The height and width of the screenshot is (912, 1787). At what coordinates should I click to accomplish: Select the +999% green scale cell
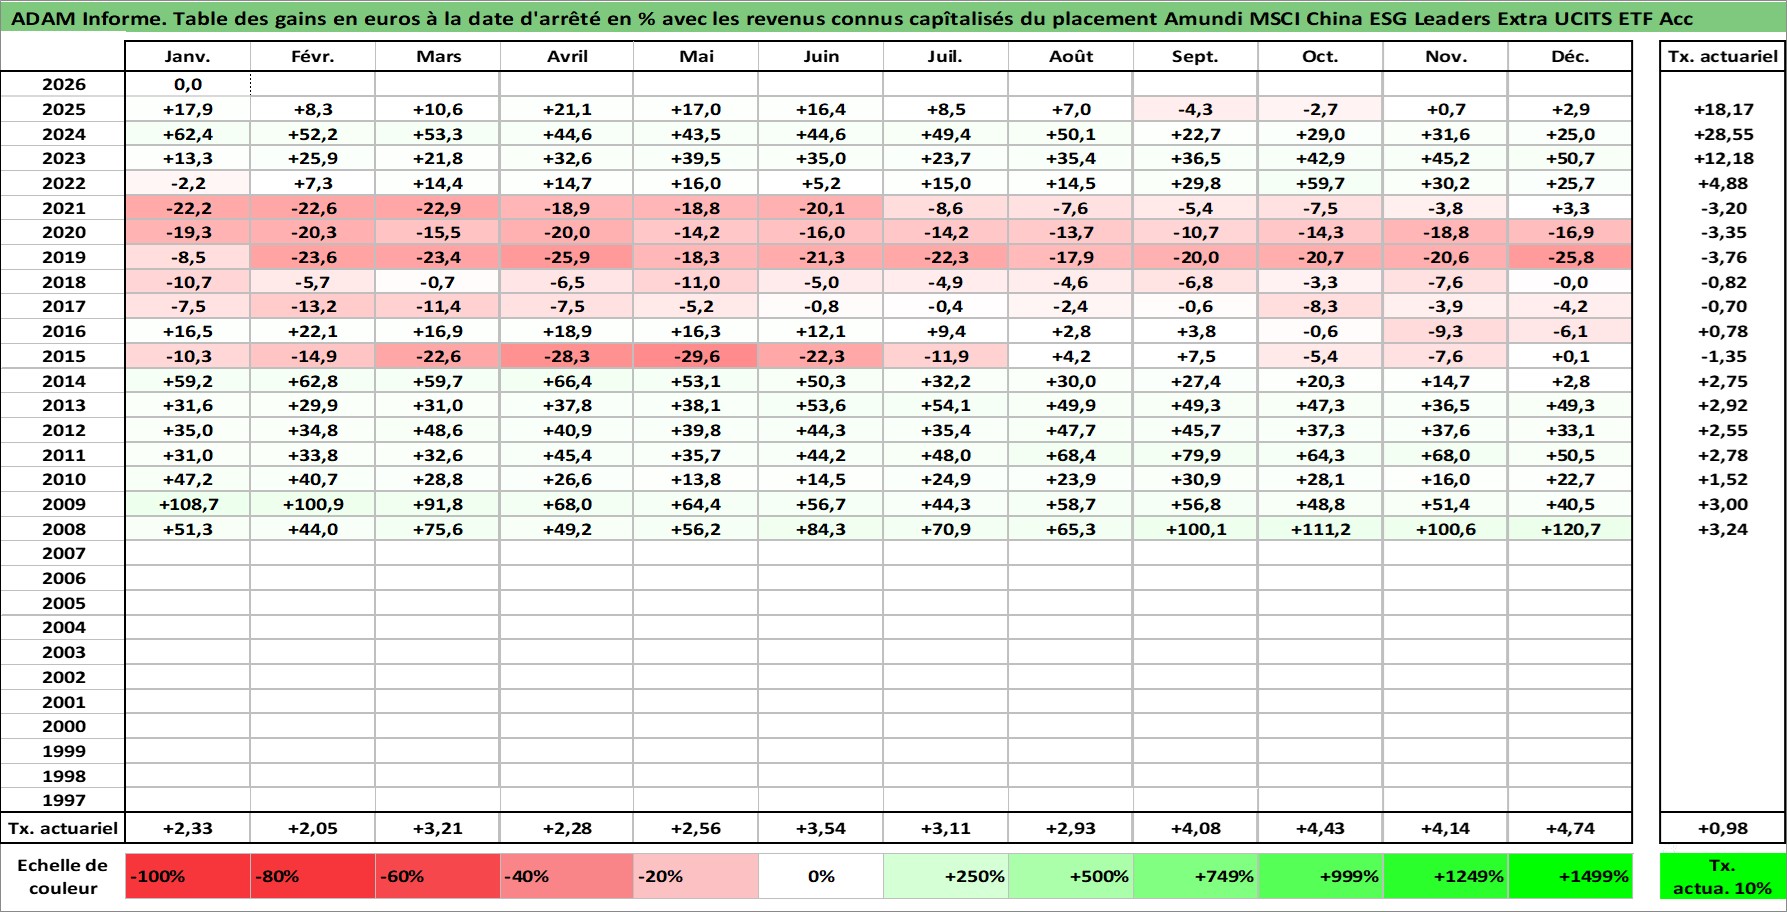click(x=1321, y=876)
